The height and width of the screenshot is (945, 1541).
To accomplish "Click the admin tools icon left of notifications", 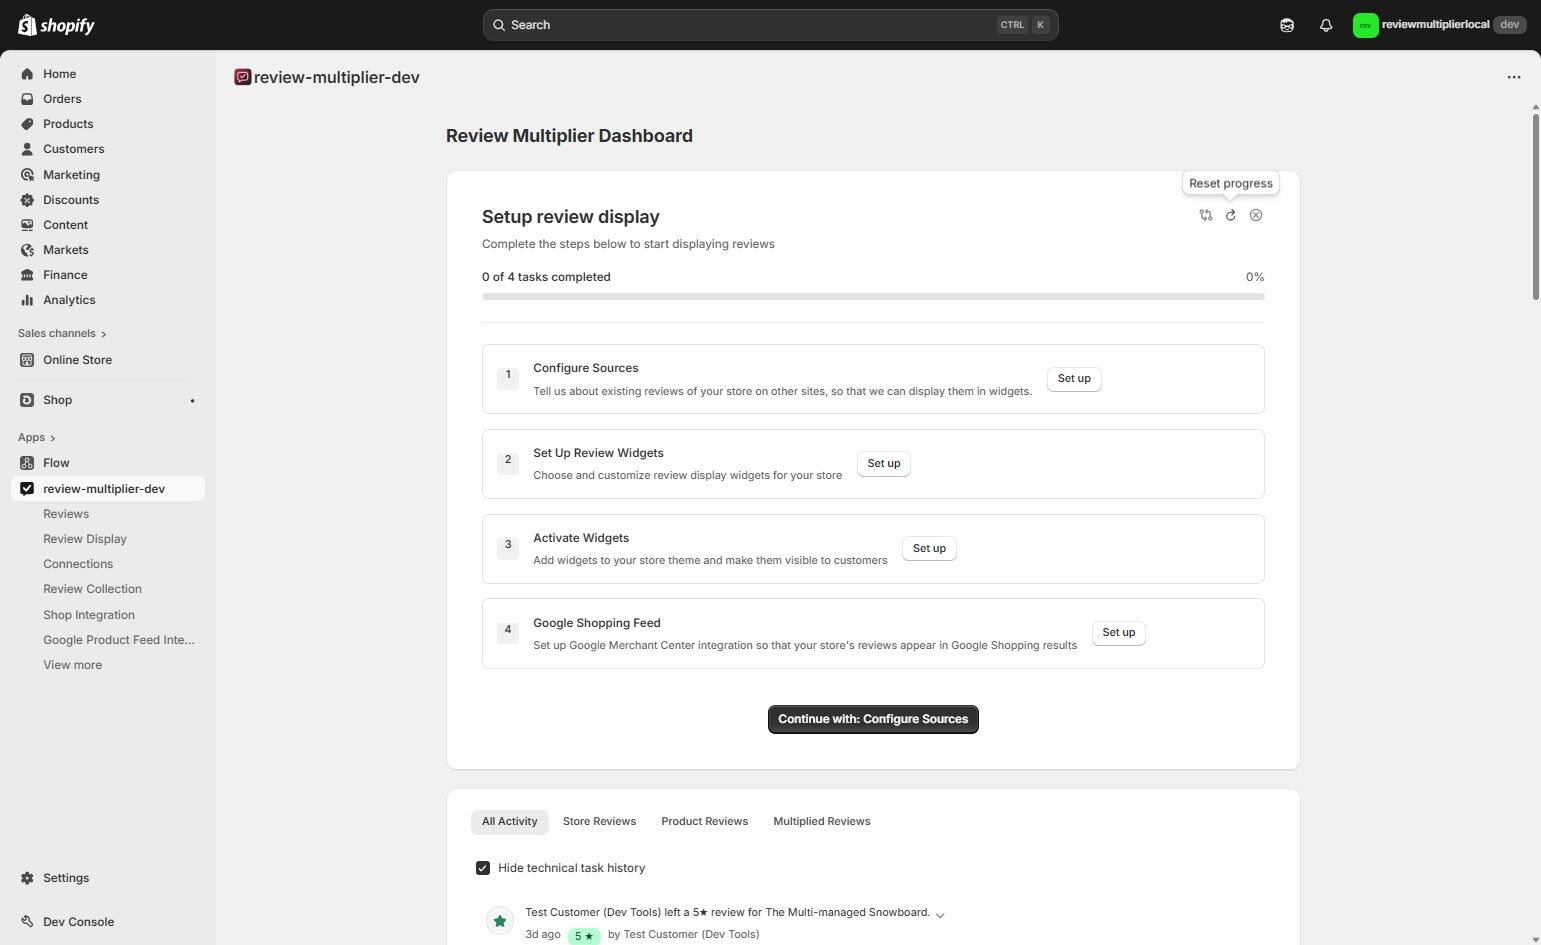I will pyautogui.click(x=1287, y=24).
